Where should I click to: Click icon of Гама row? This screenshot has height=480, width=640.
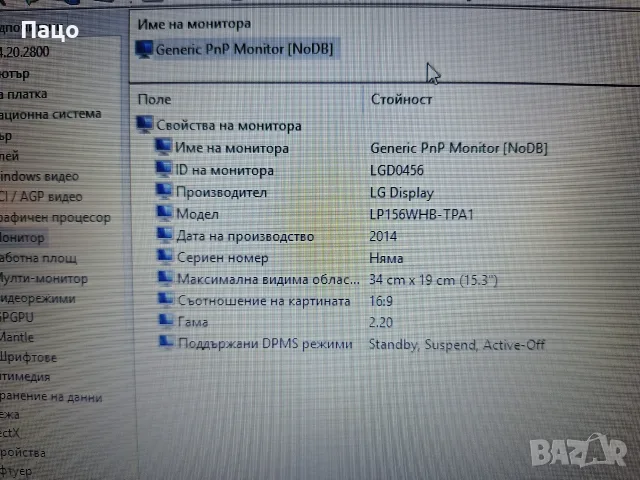coord(166,320)
